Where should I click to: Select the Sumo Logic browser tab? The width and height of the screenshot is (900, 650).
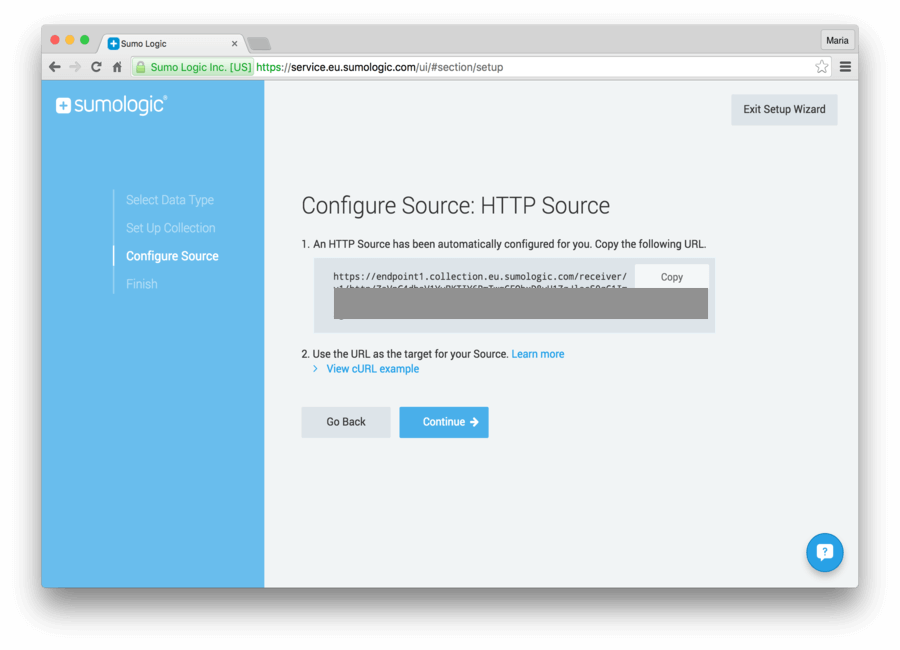tap(172, 44)
